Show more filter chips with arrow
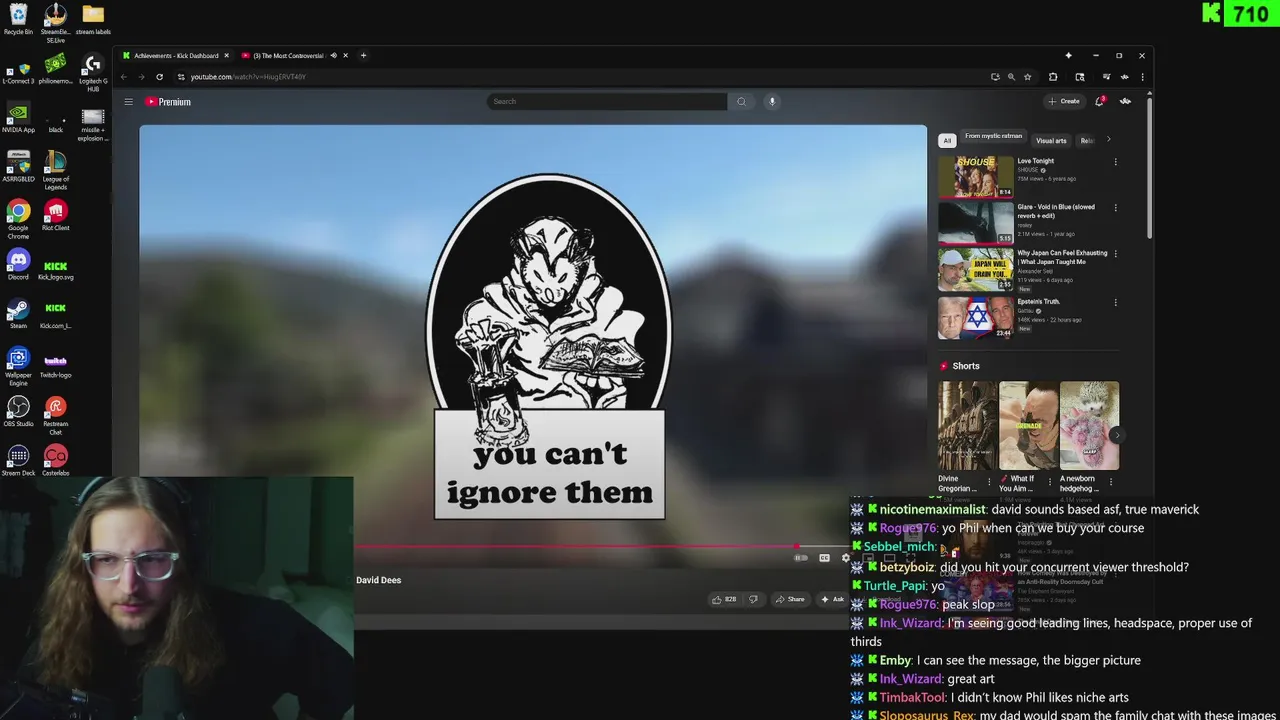The height and width of the screenshot is (720, 1280). tap(1108, 140)
